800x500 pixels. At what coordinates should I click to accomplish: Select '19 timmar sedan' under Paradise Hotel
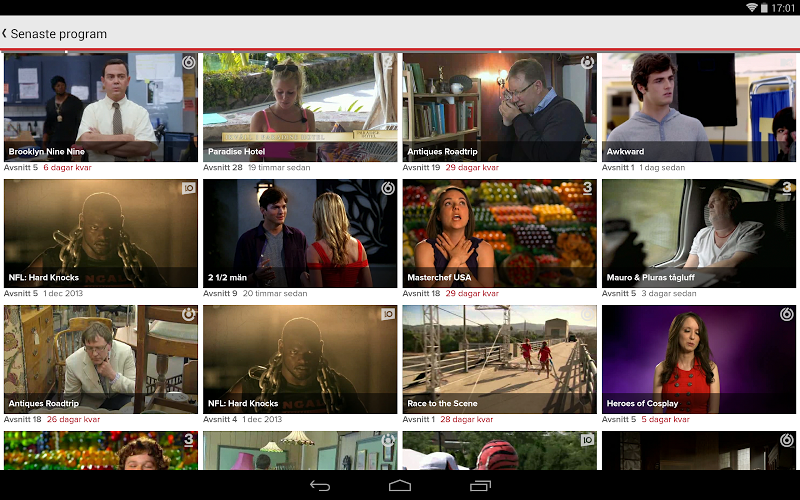pos(279,167)
